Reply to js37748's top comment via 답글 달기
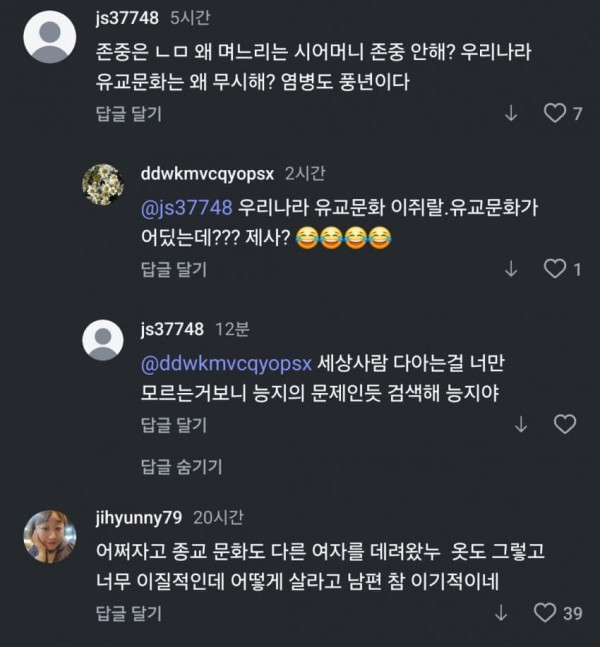Image resolution: width=600 pixels, height=647 pixels. [129, 114]
